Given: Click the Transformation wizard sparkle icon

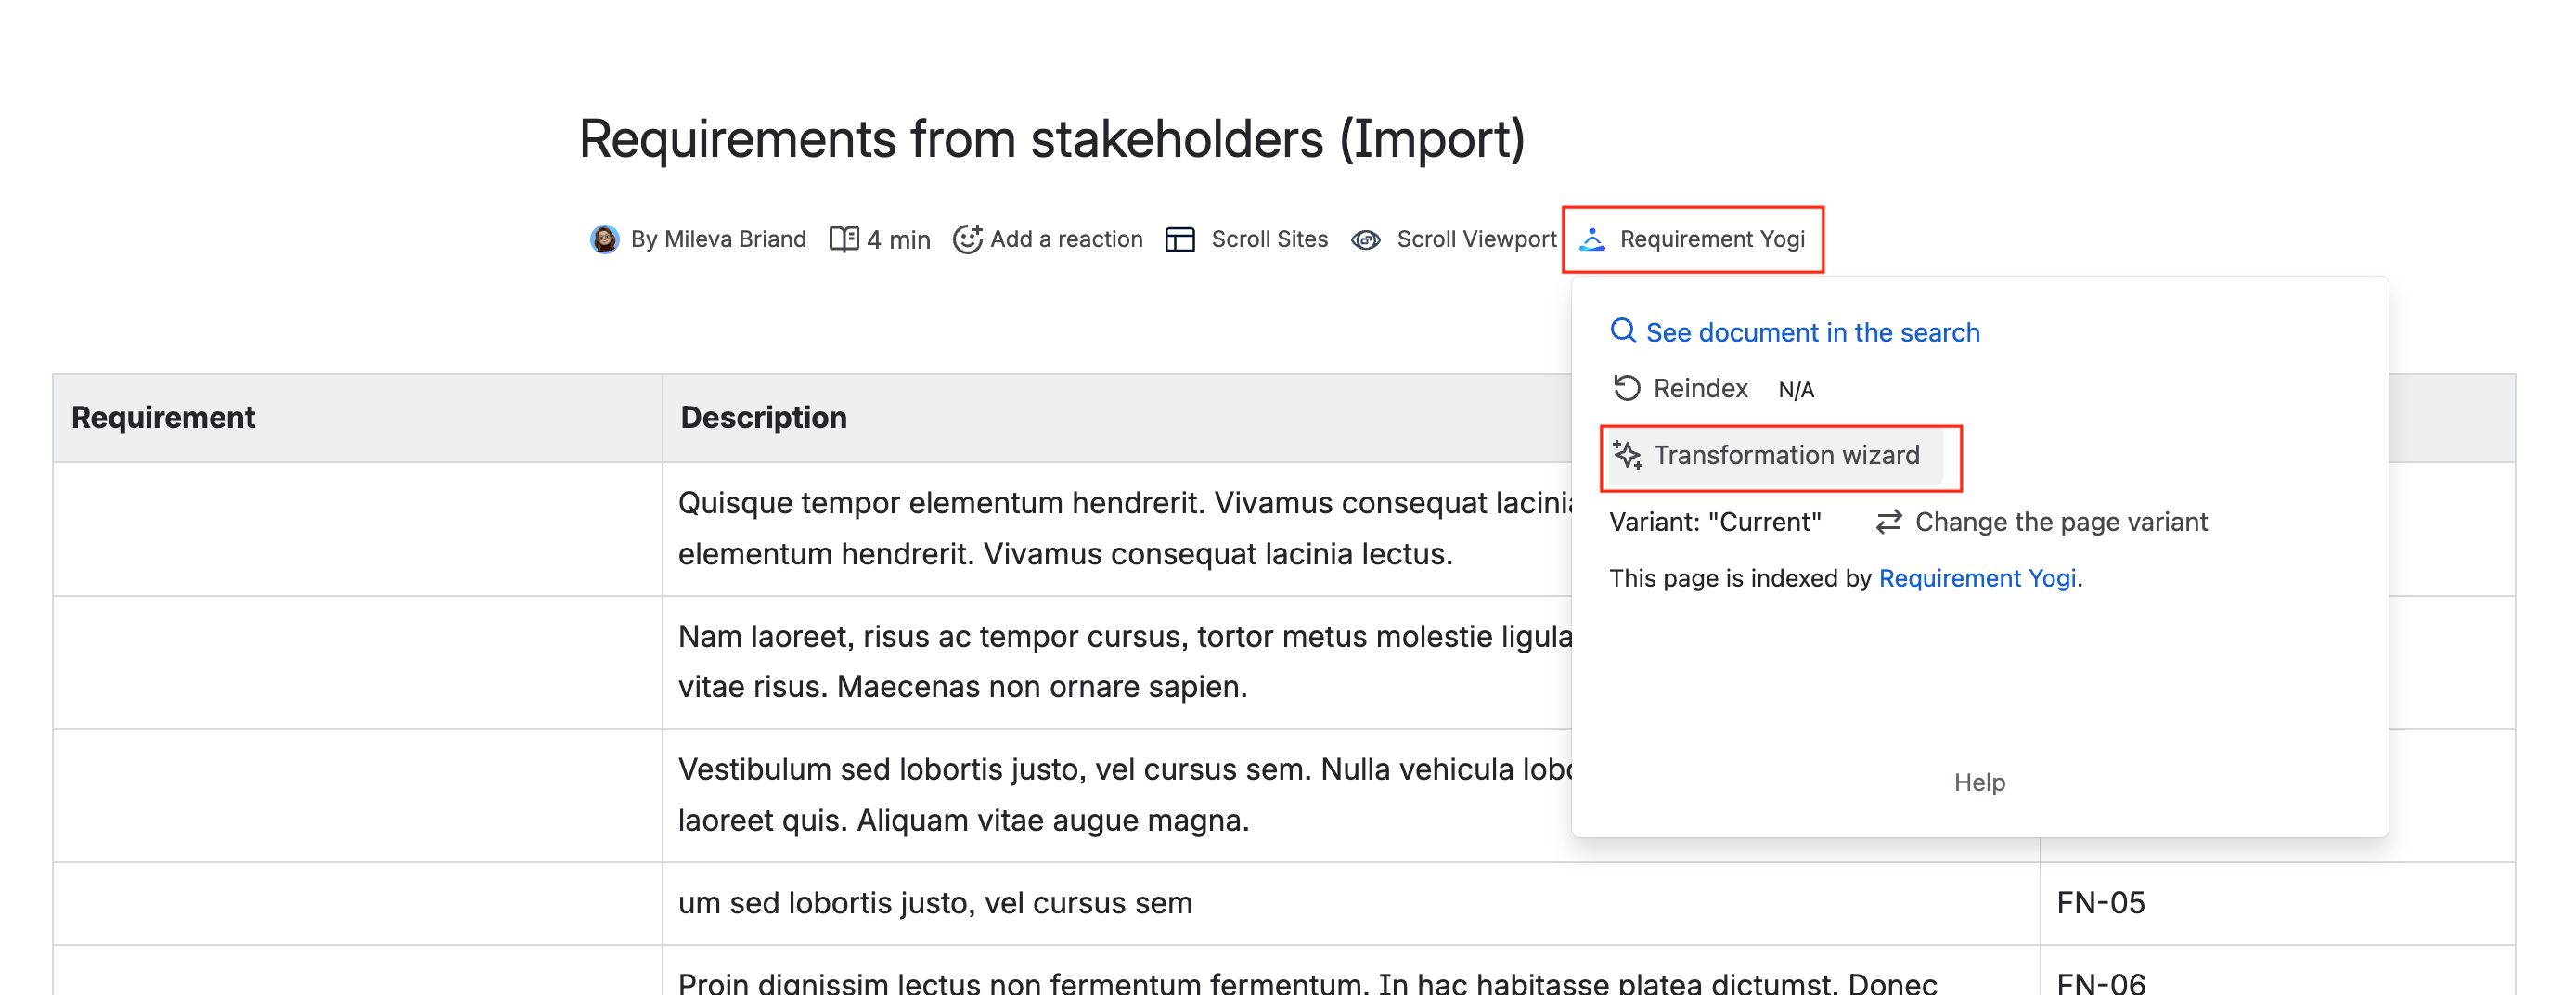Looking at the screenshot, I should tap(1627, 455).
